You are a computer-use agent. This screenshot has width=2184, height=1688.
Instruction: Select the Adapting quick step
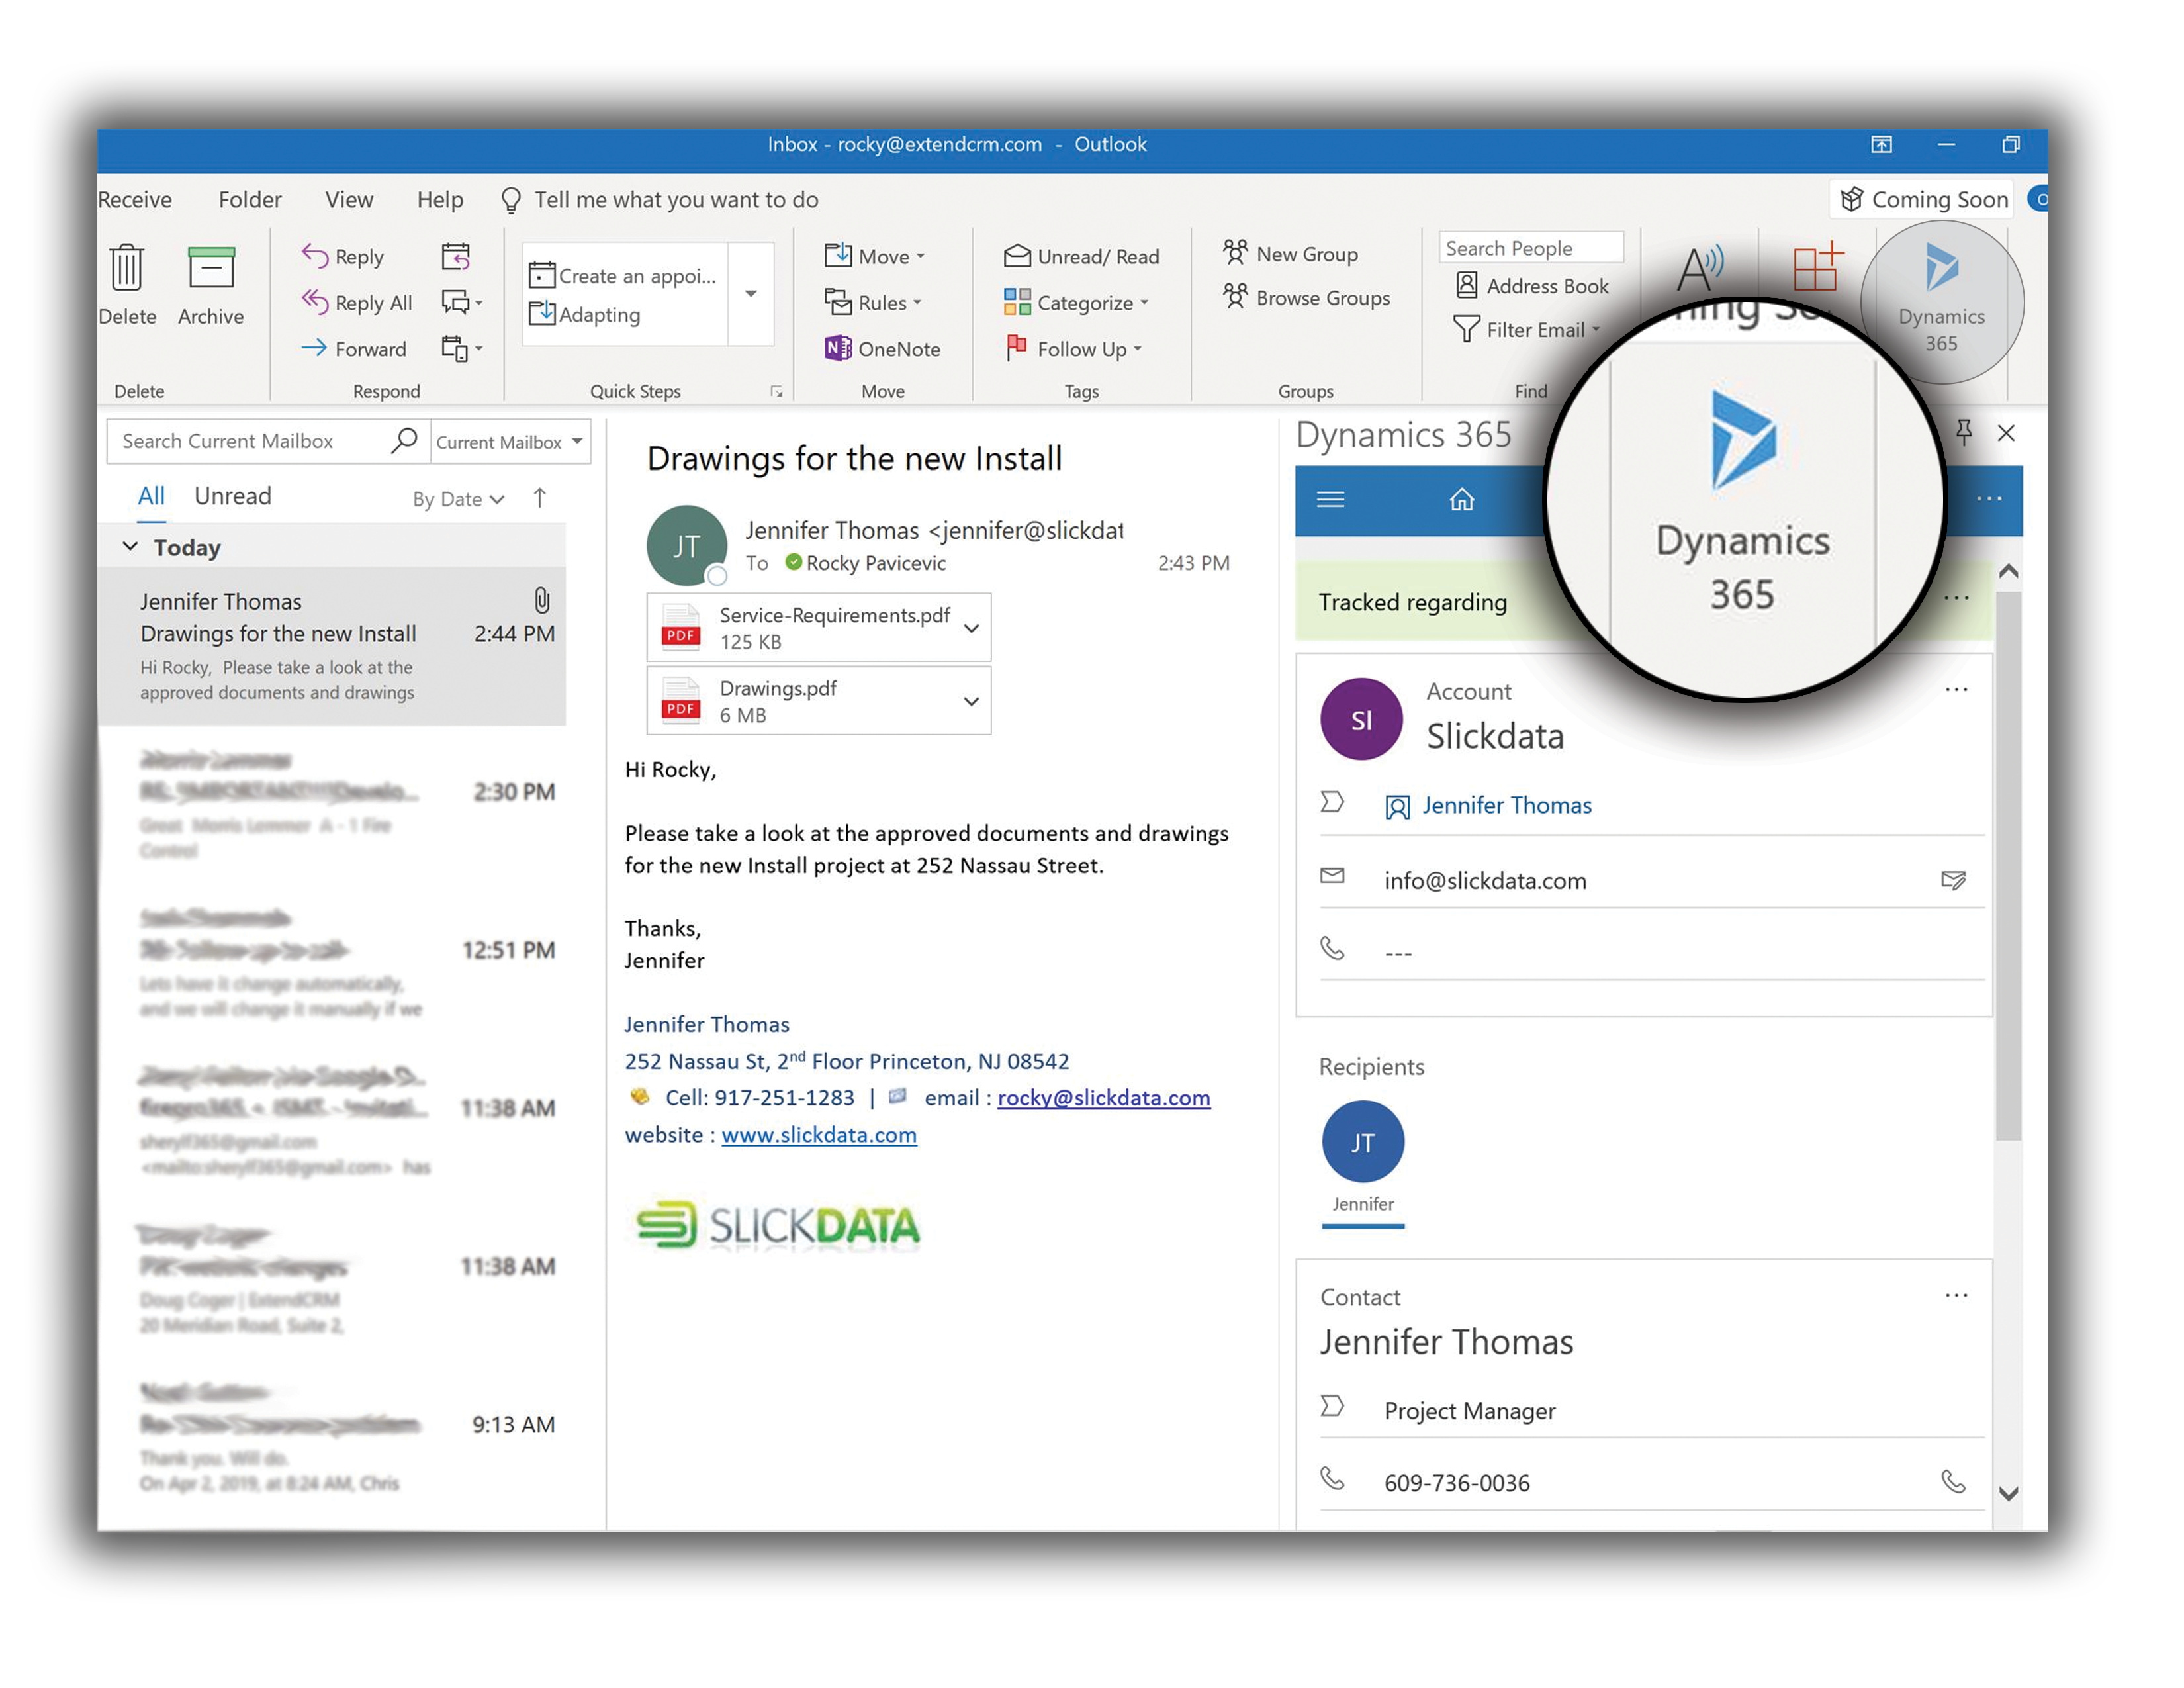coord(586,315)
